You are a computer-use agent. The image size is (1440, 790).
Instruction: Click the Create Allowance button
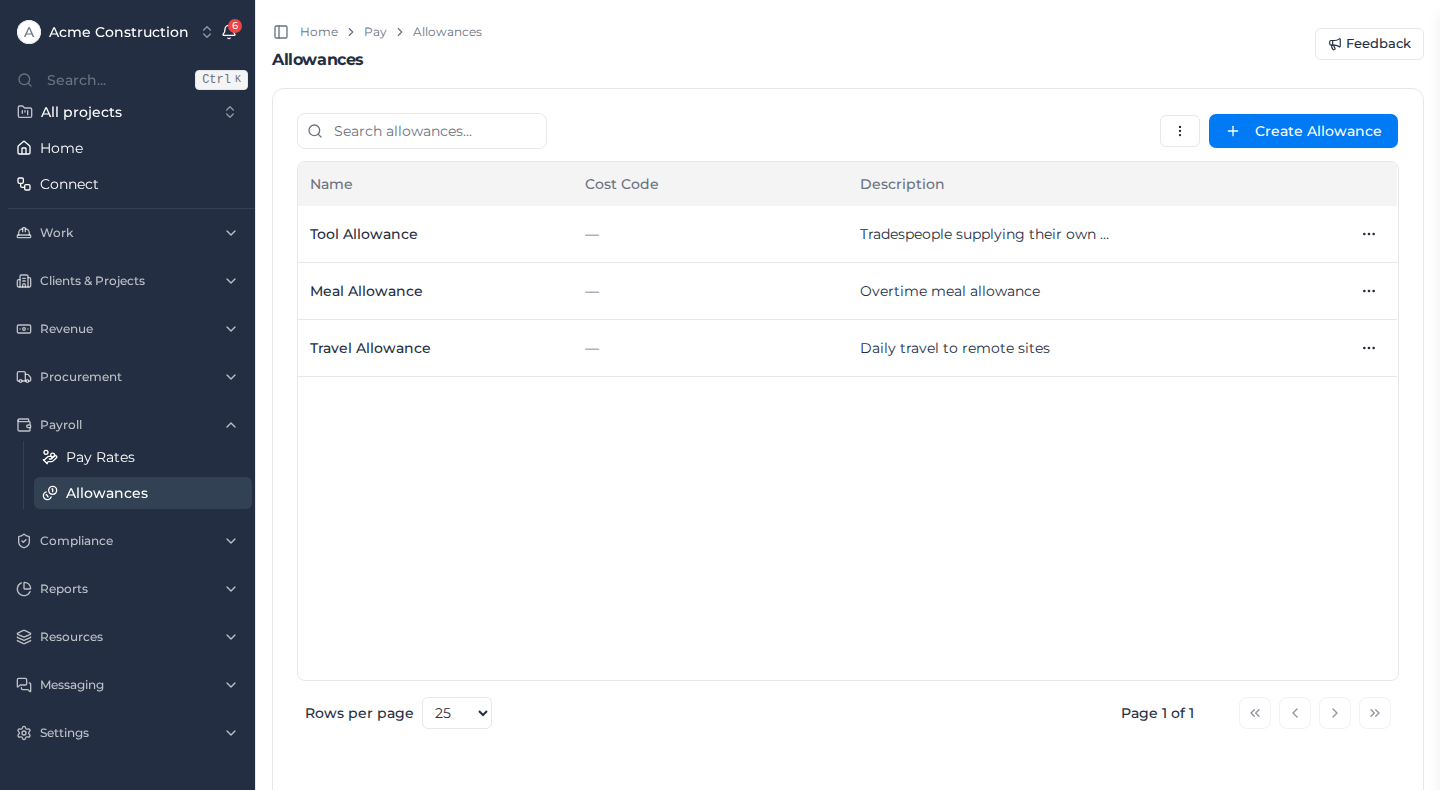pyautogui.click(x=1303, y=131)
